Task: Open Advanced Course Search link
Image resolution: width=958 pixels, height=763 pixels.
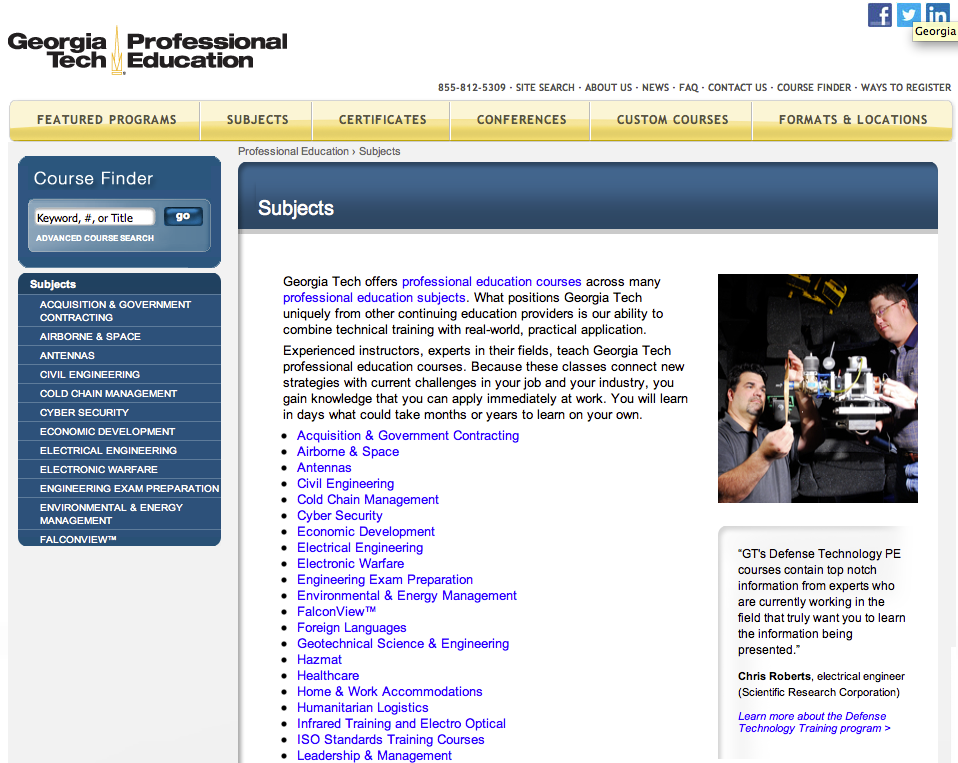Action: pos(95,238)
